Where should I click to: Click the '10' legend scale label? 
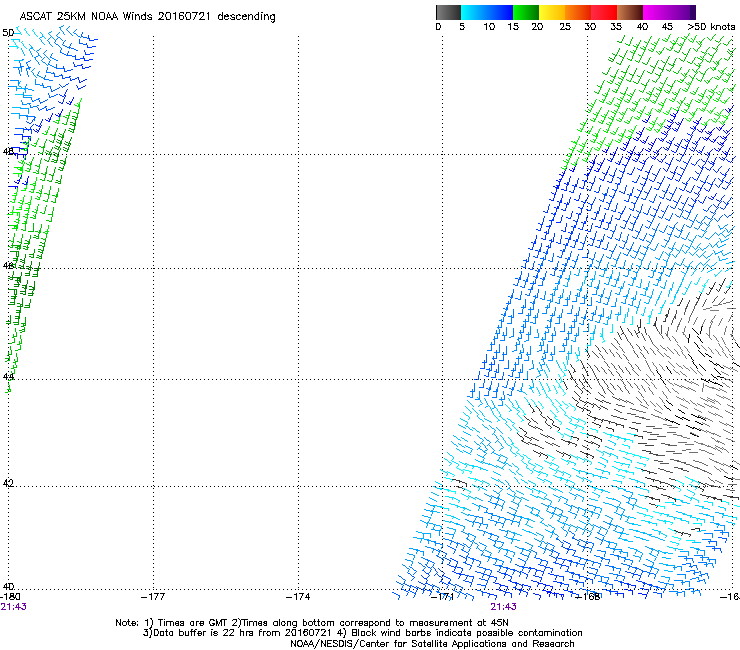click(x=489, y=27)
